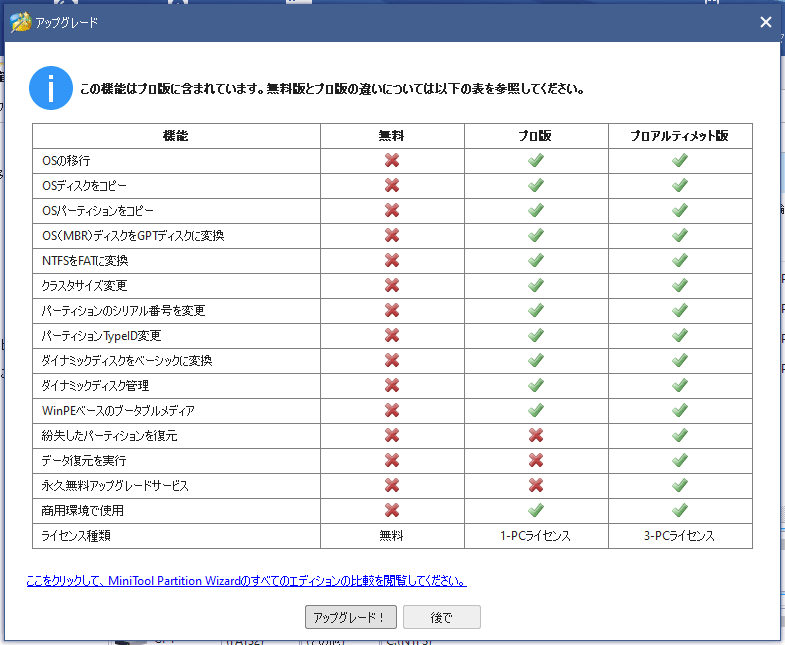The width and height of the screenshot is (785, 645).
Task: Click red X for 永久無料アップグレードサービス in プロ版 column
Action: pos(536,485)
